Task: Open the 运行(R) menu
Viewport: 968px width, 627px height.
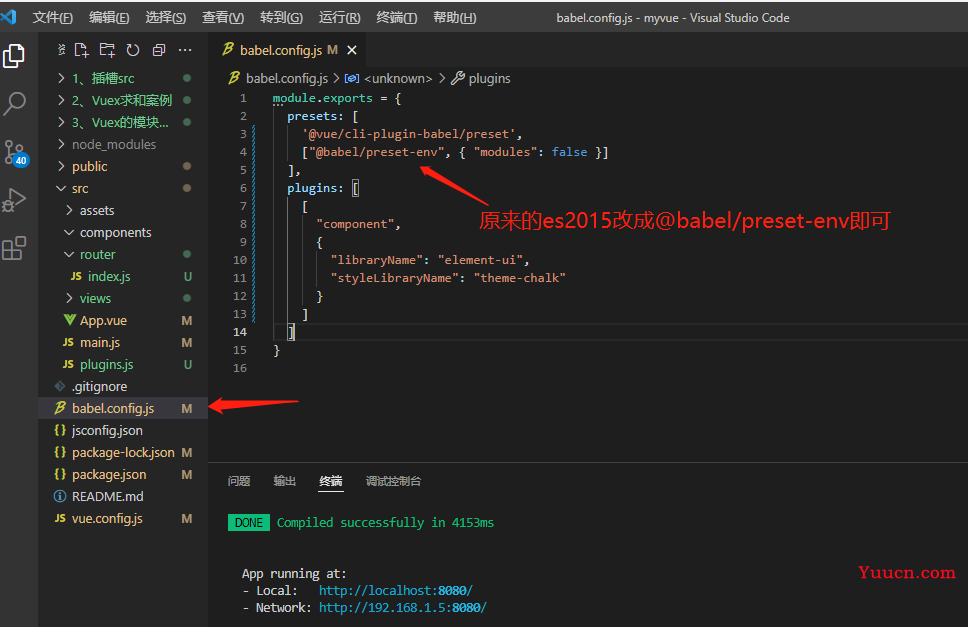Action: (x=340, y=17)
